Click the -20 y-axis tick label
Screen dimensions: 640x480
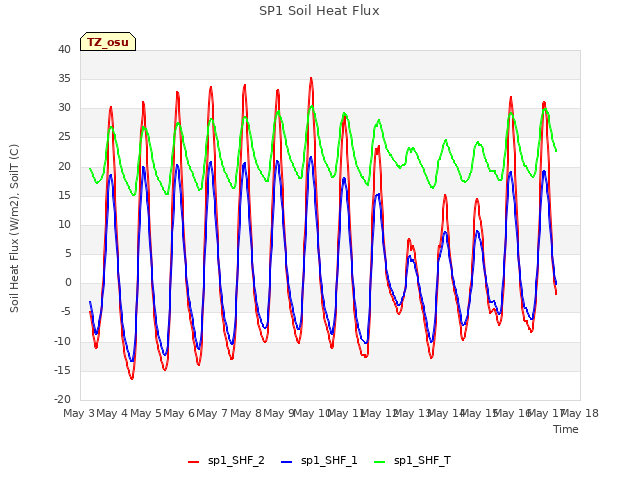coord(63,399)
